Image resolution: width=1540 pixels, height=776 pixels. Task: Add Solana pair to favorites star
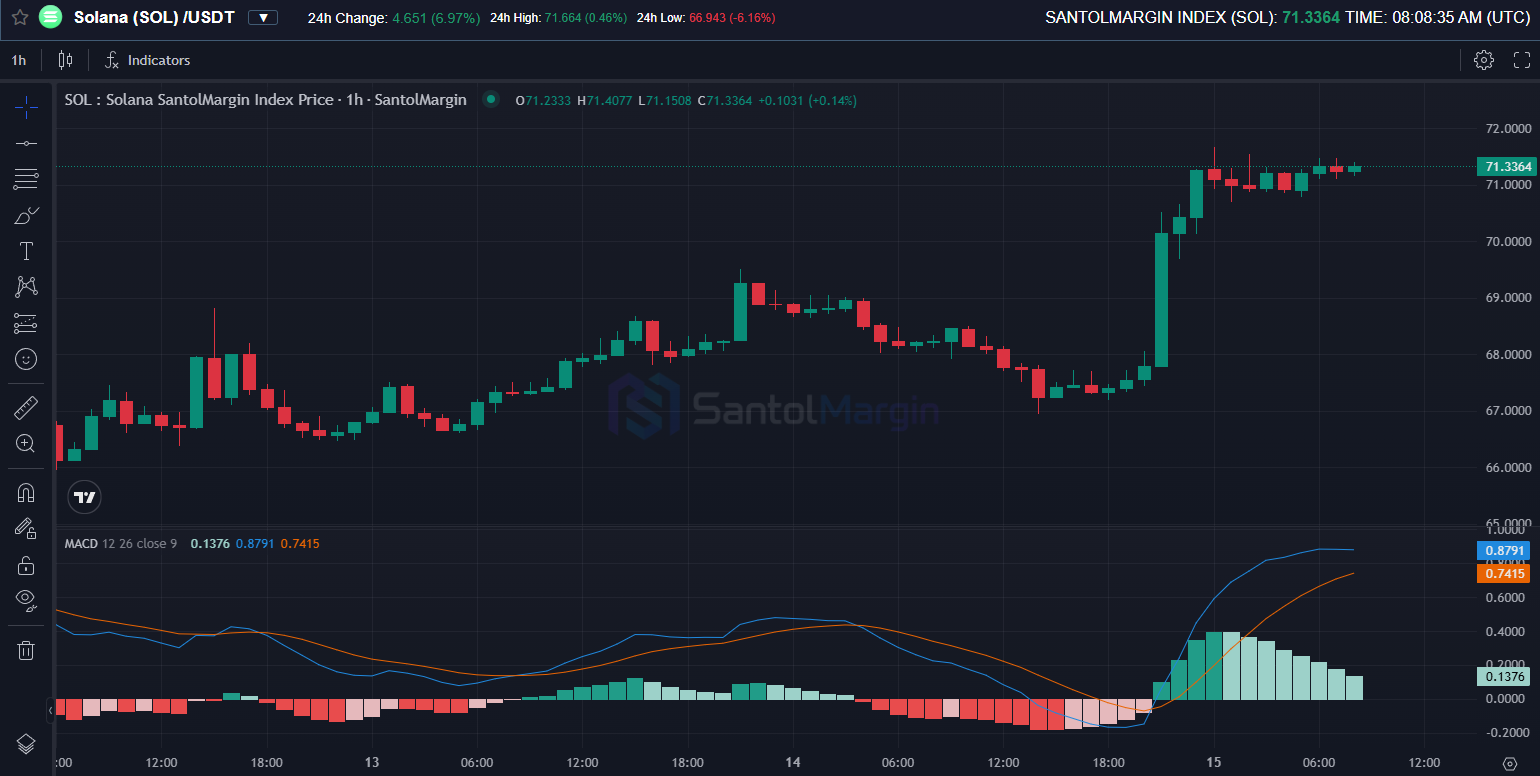click(19, 17)
